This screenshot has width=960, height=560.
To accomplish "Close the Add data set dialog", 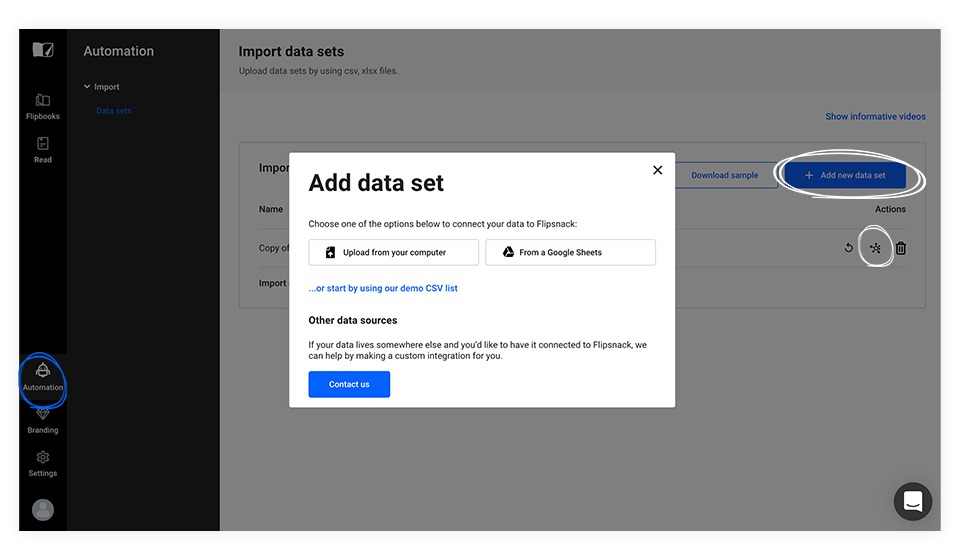I will [x=658, y=170].
